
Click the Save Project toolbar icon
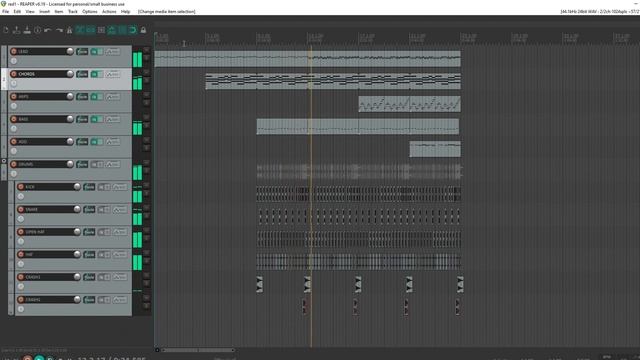[x=27, y=30]
